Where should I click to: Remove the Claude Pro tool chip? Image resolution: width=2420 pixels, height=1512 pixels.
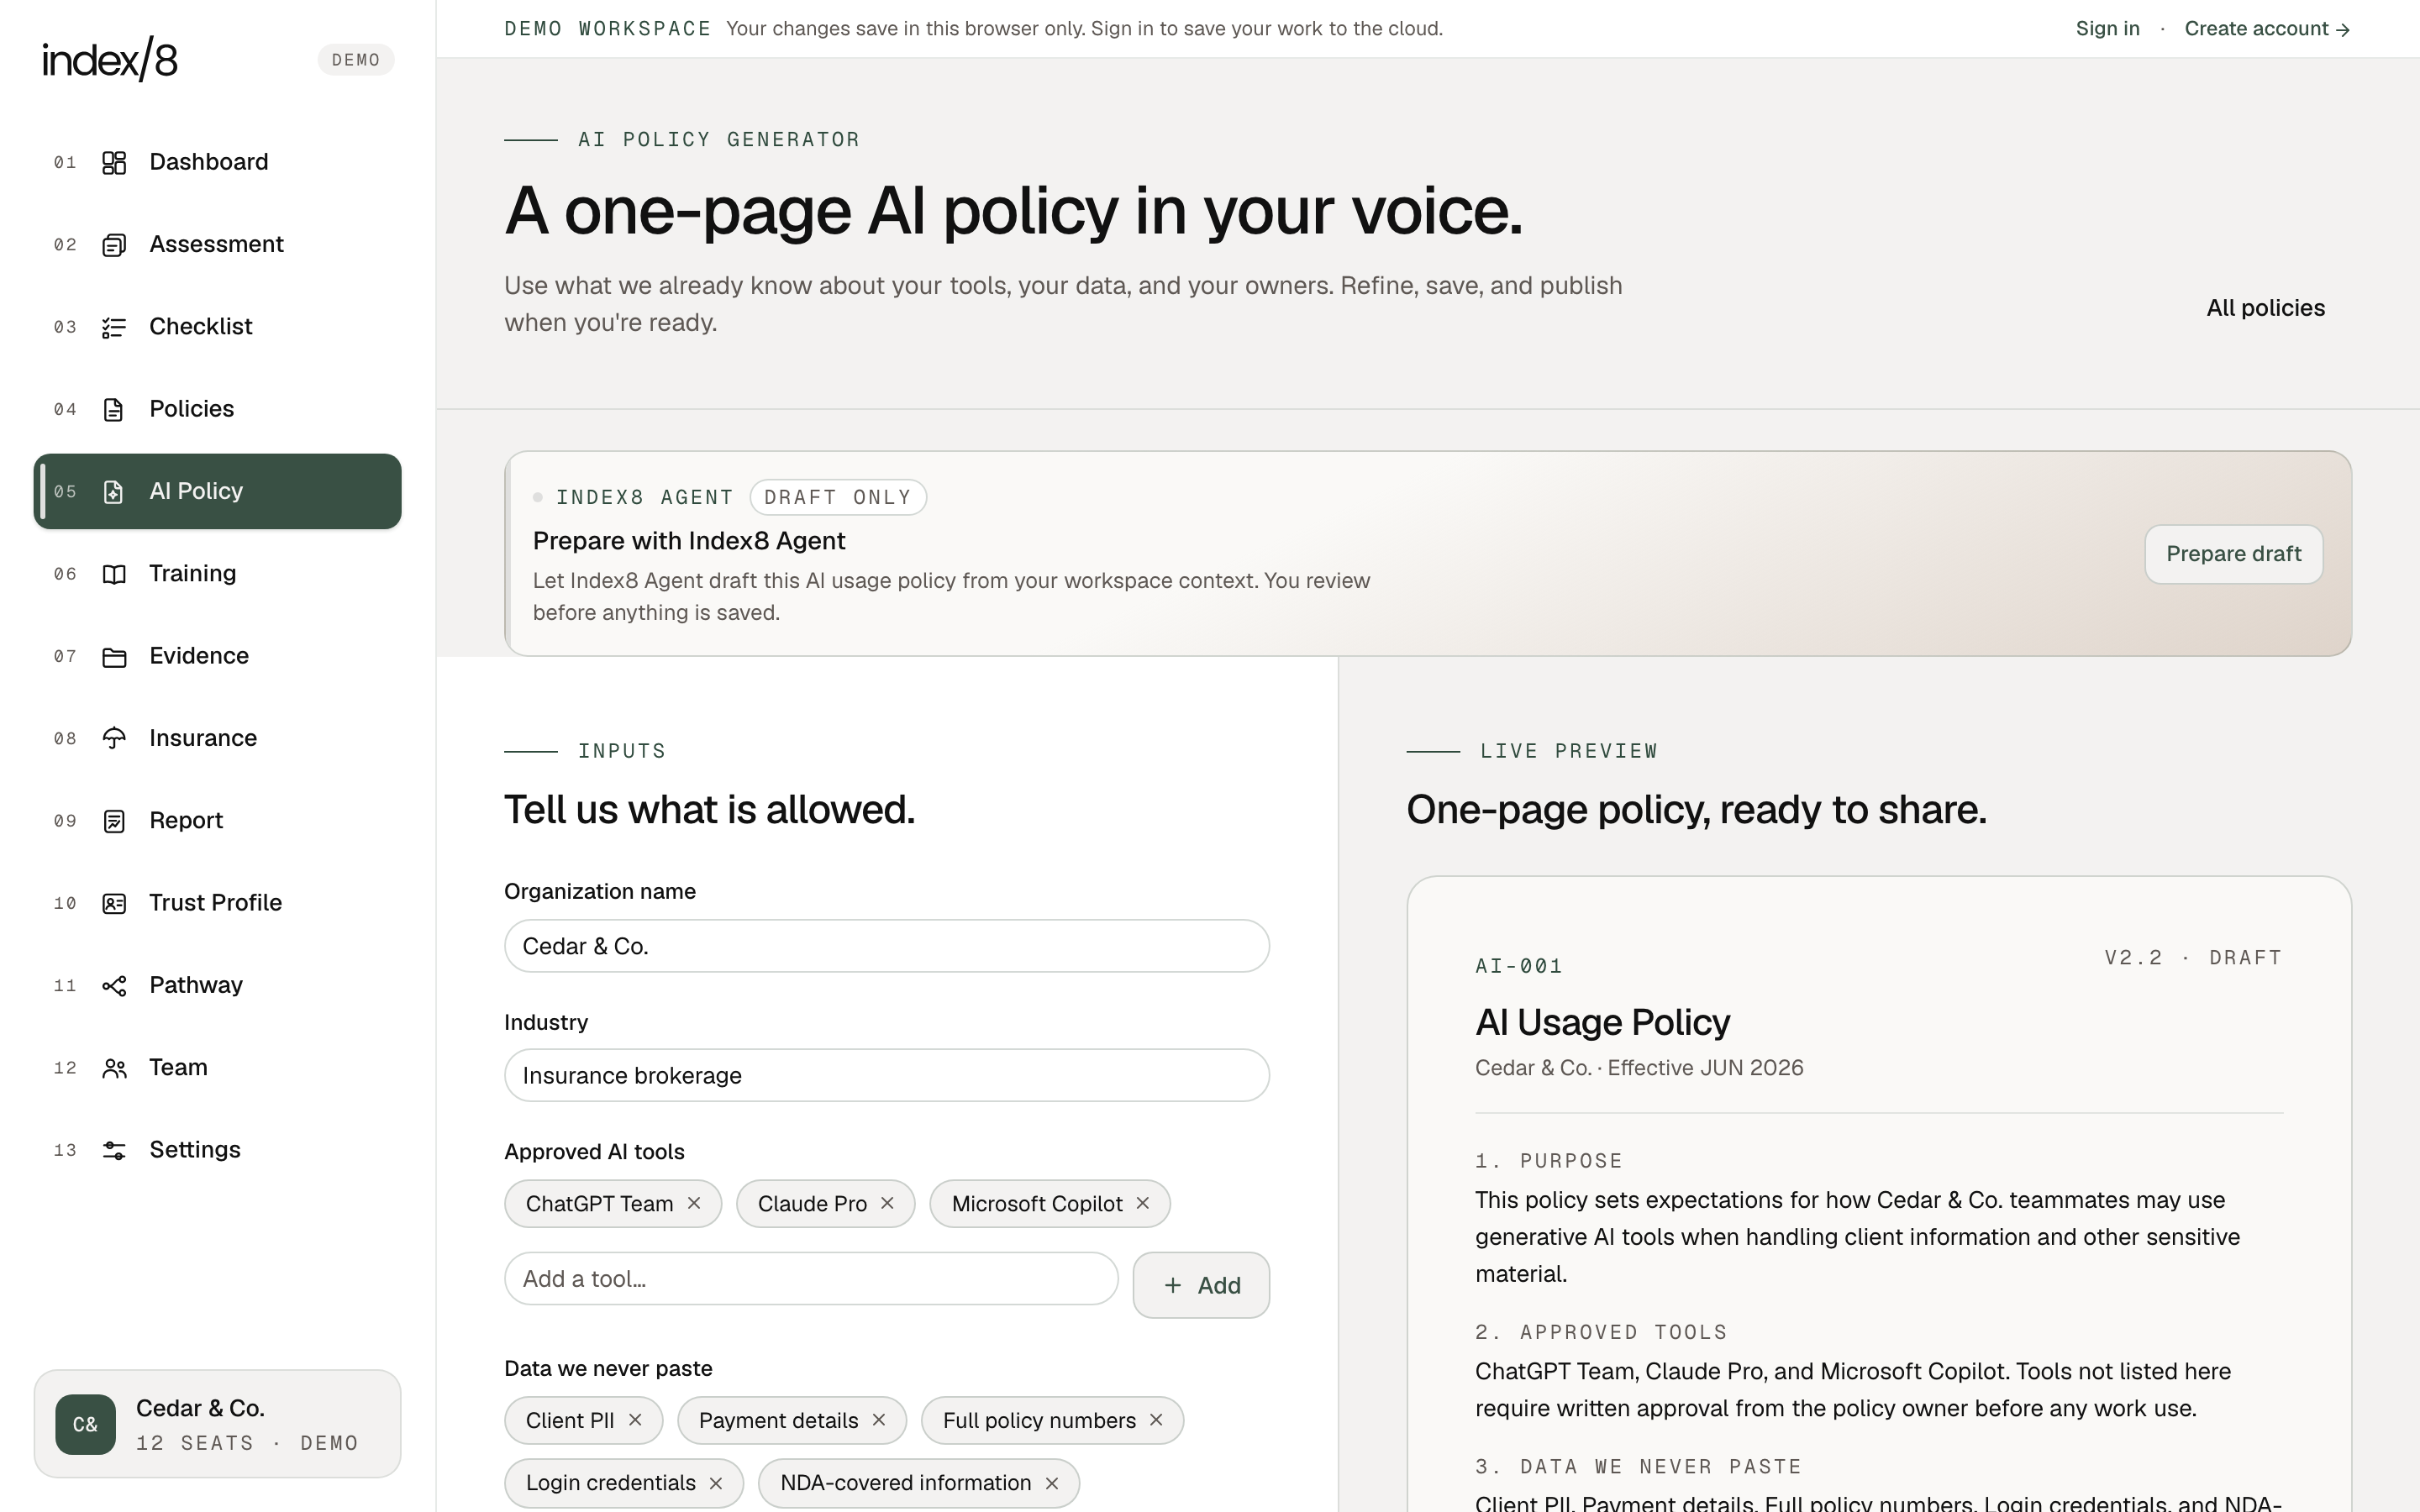pos(887,1203)
